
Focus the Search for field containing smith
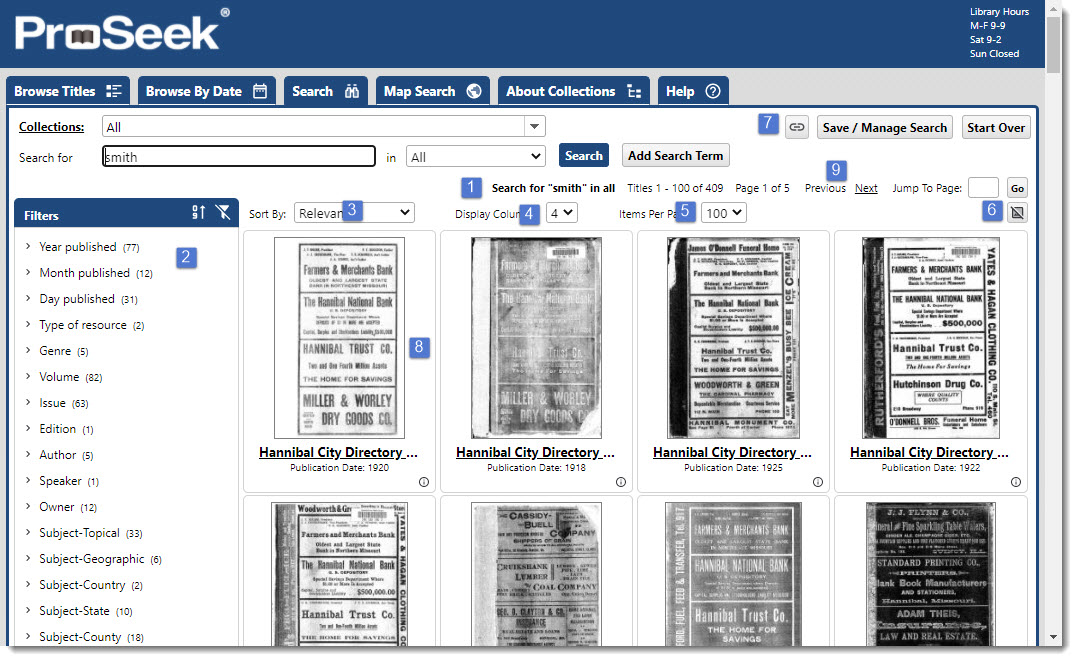[239, 157]
